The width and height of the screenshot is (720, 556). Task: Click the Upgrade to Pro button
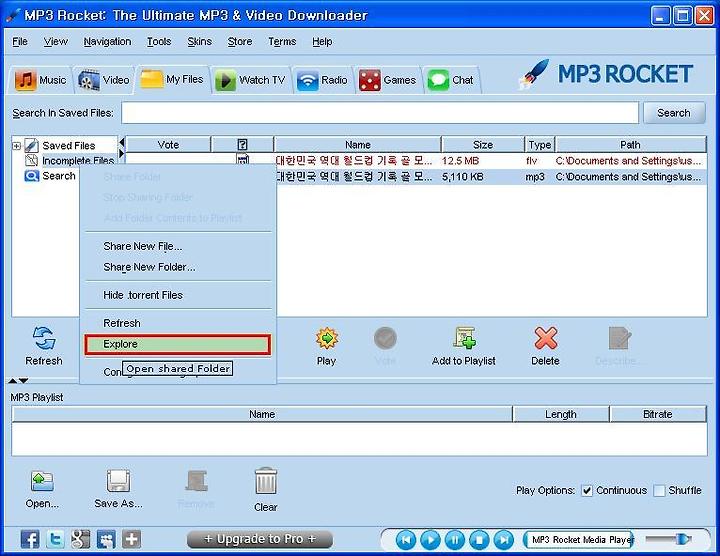coord(260,539)
